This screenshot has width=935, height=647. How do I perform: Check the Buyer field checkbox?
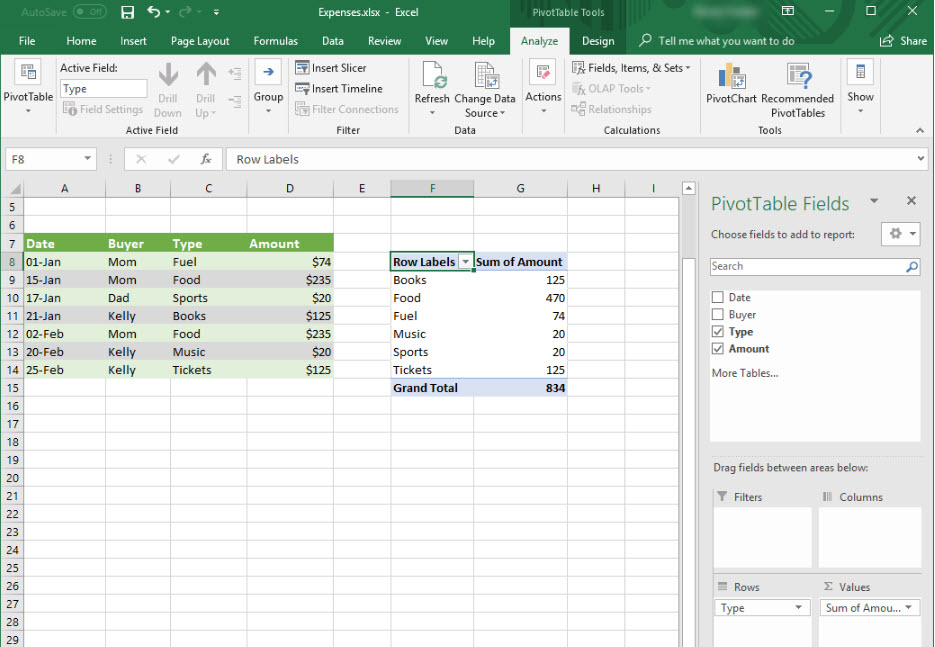(x=717, y=315)
